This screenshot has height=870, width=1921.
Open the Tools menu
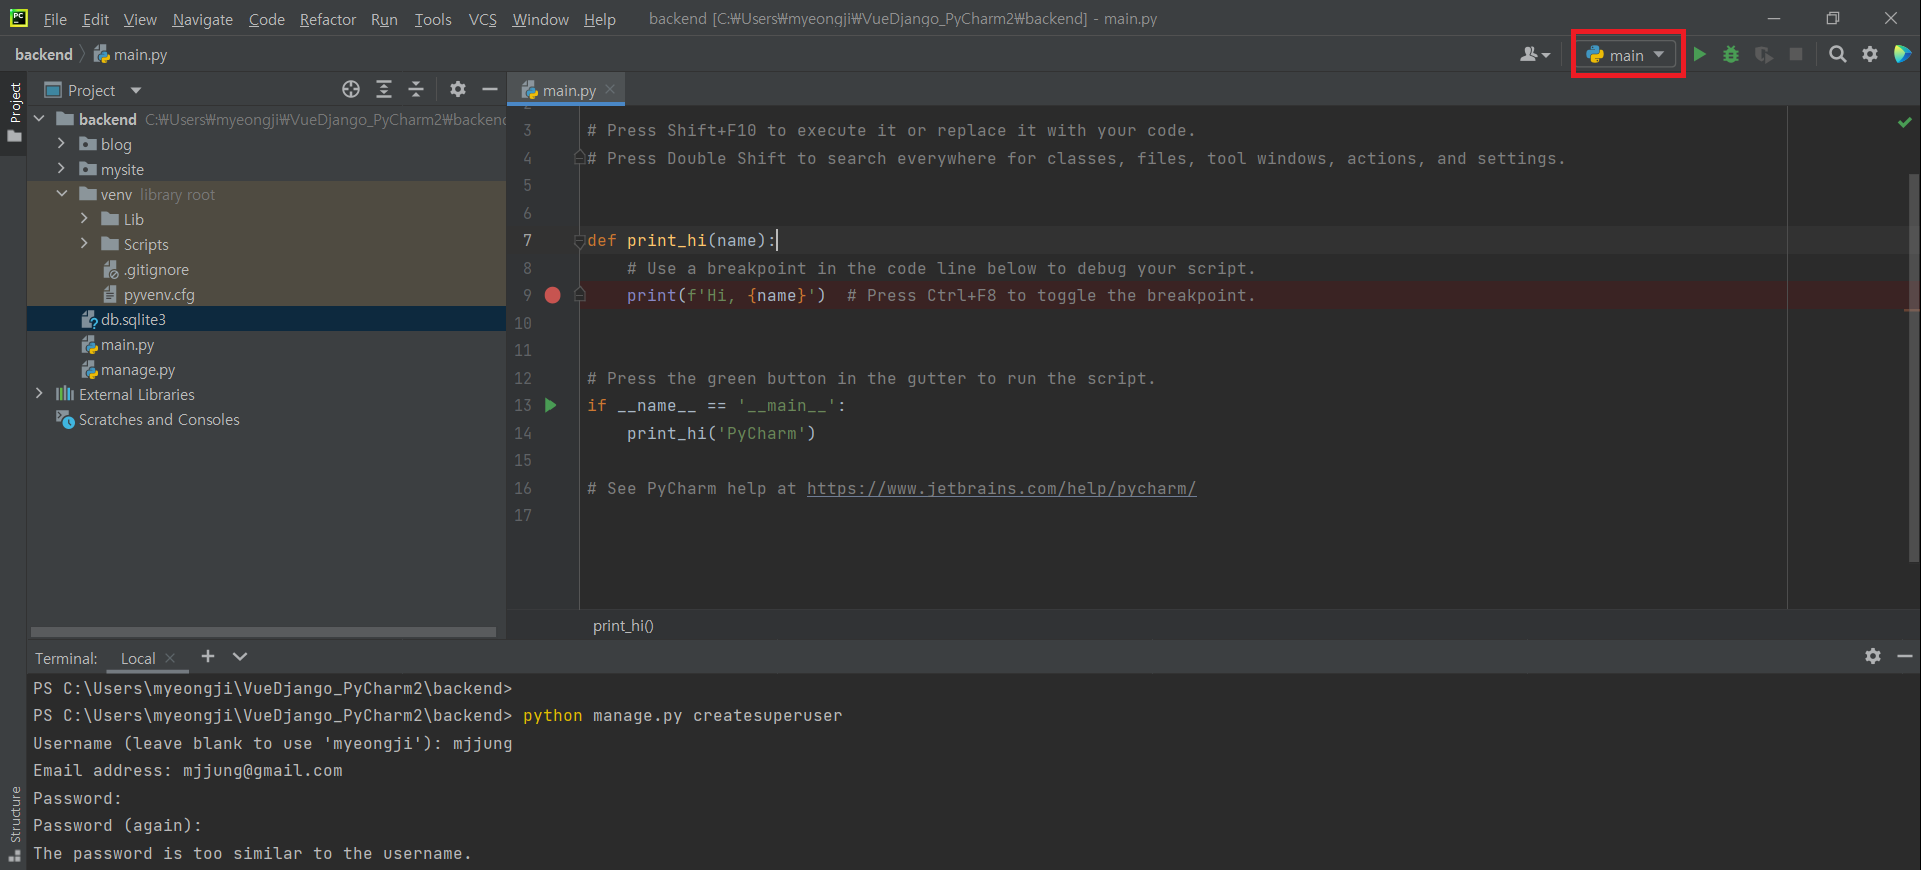point(433,19)
